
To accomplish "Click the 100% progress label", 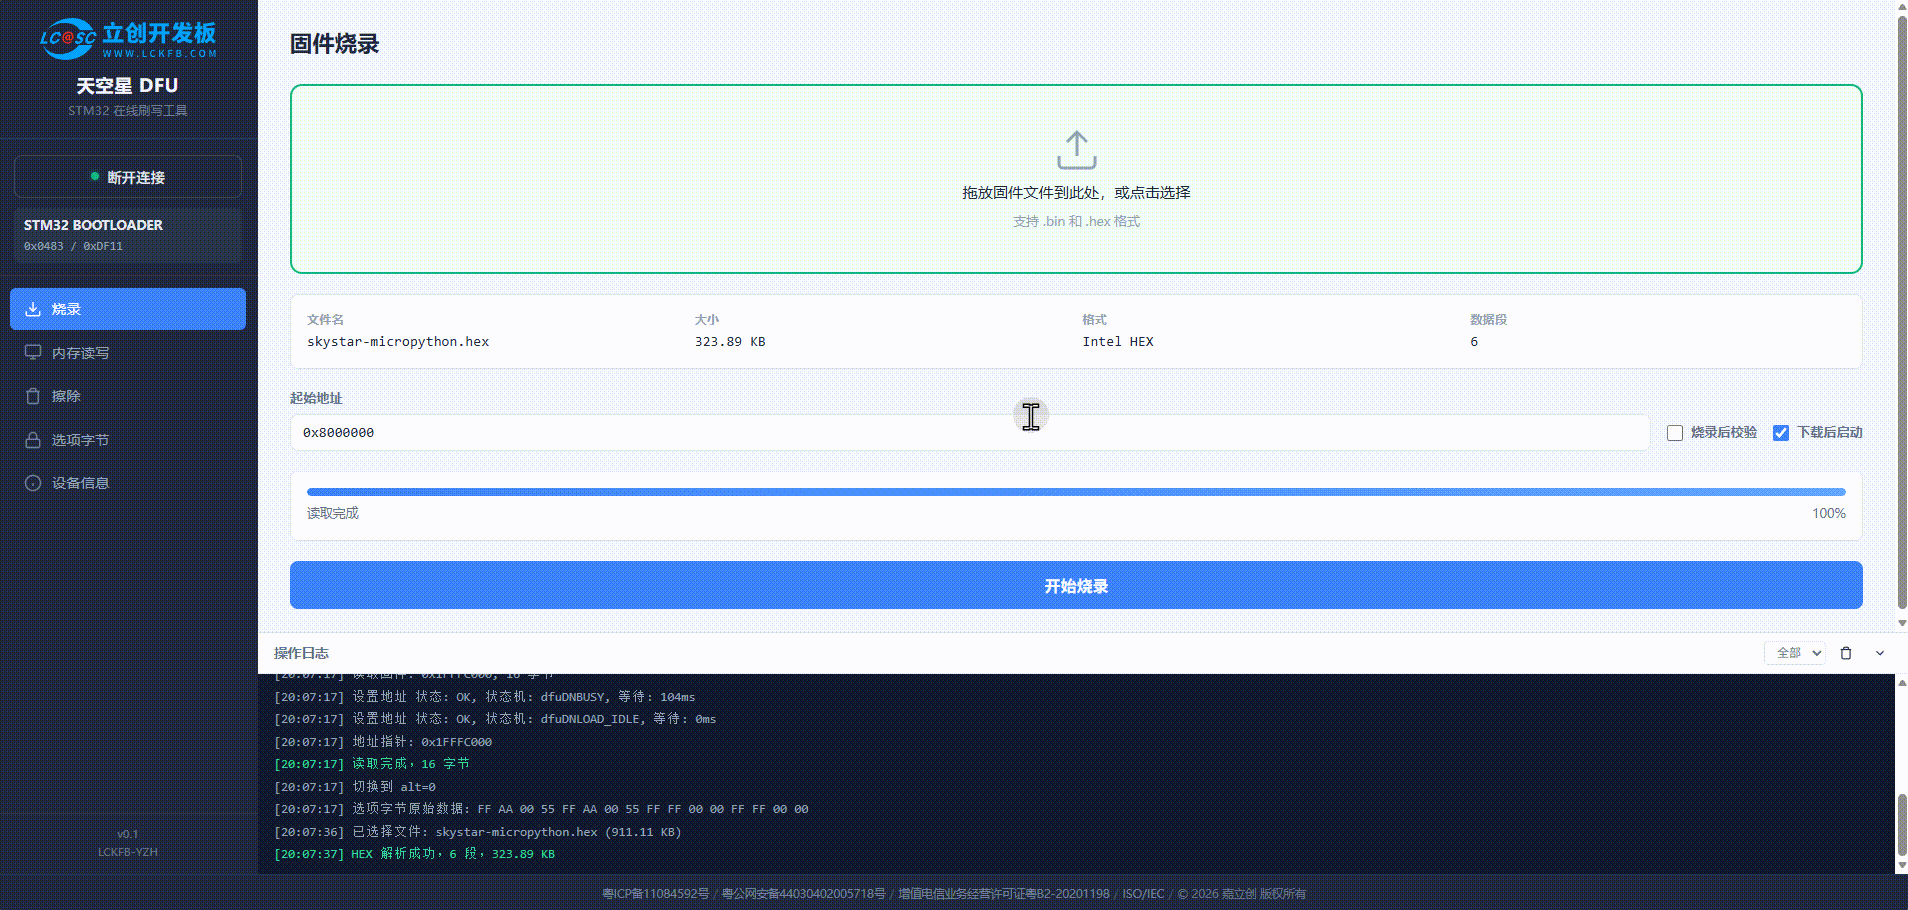I will [x=1829, y=513].
